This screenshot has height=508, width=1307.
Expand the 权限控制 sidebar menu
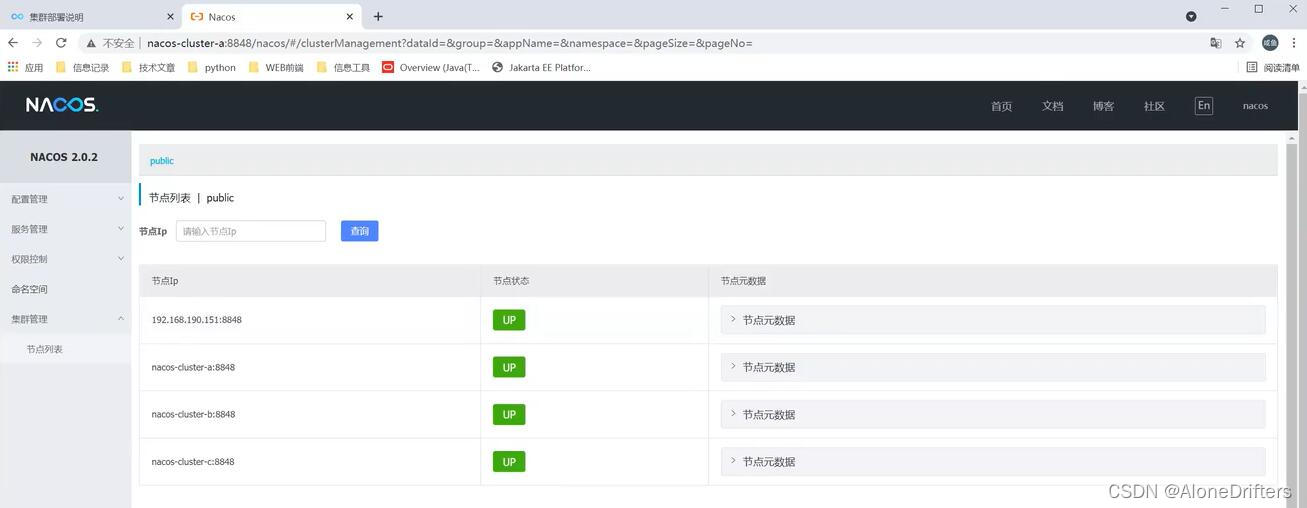(65, 259)
